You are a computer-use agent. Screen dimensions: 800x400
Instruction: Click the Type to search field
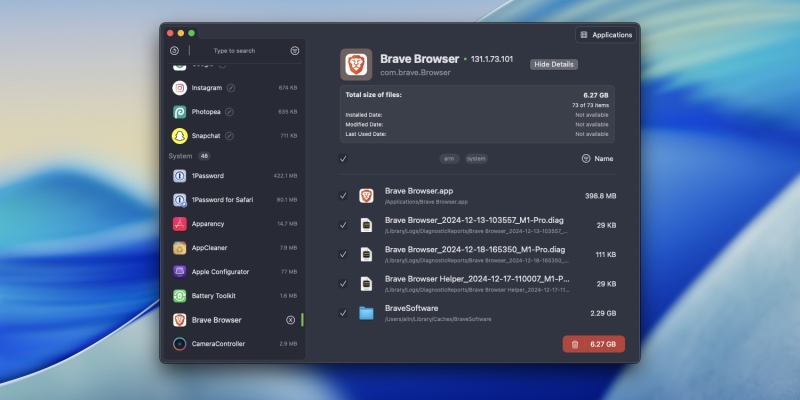point(234,51)
